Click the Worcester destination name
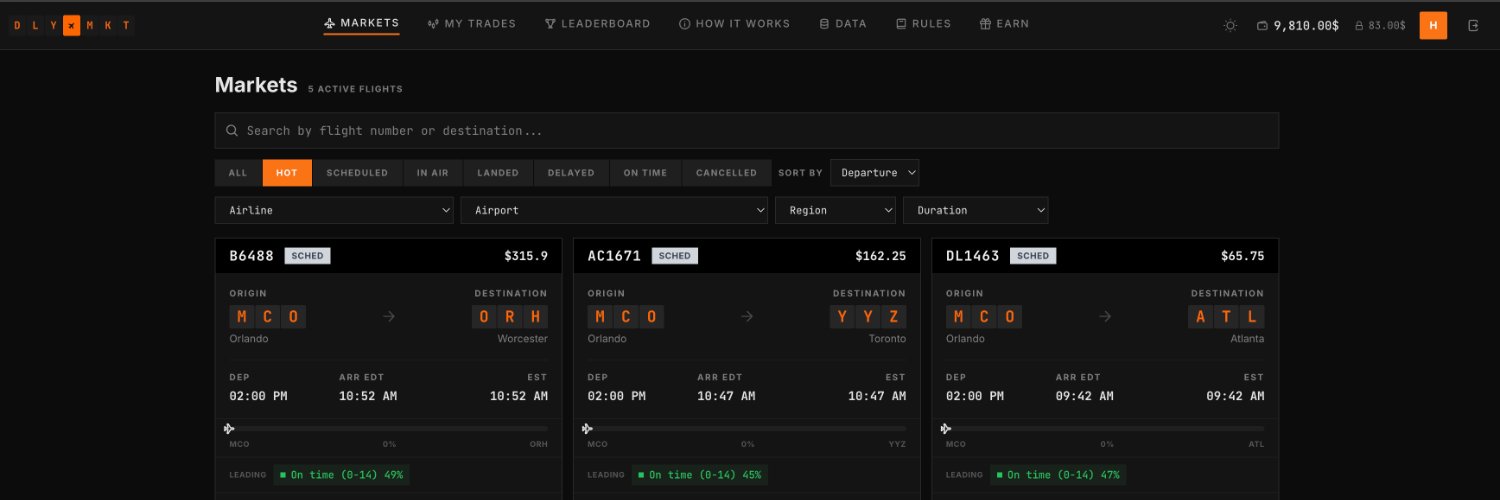Image resolution: width=1500 pixels, height=500 pixels. tap(523, 339)
